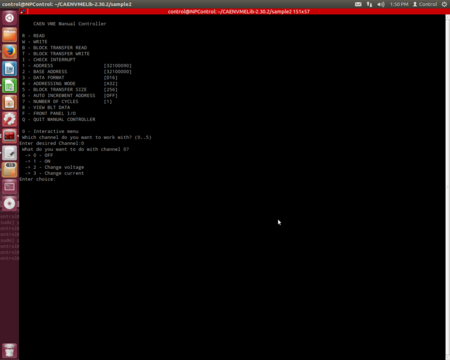Open LibreOffice Writer from the launcher

coord(9,69)
